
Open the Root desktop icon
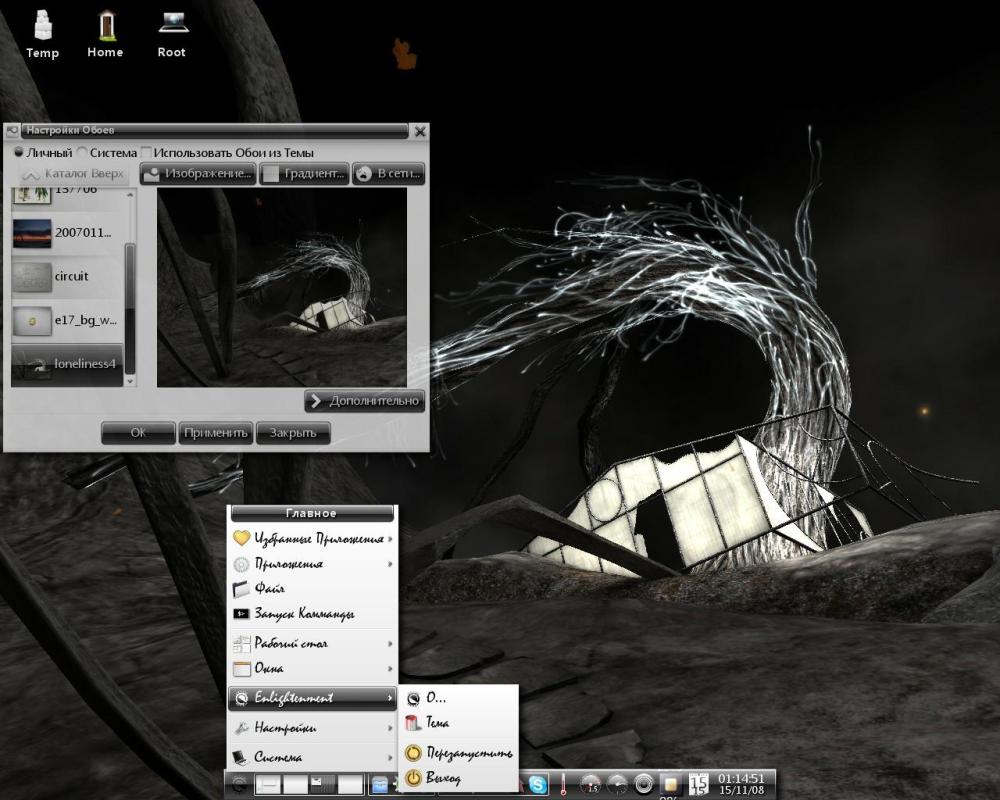pos(172,33)
